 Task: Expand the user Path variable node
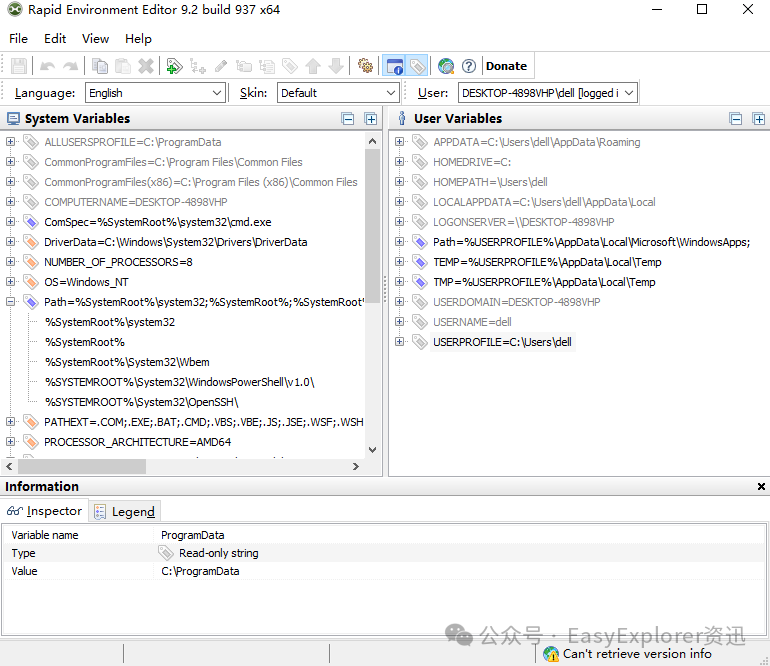pyautogui.click(x=399, y=242)
